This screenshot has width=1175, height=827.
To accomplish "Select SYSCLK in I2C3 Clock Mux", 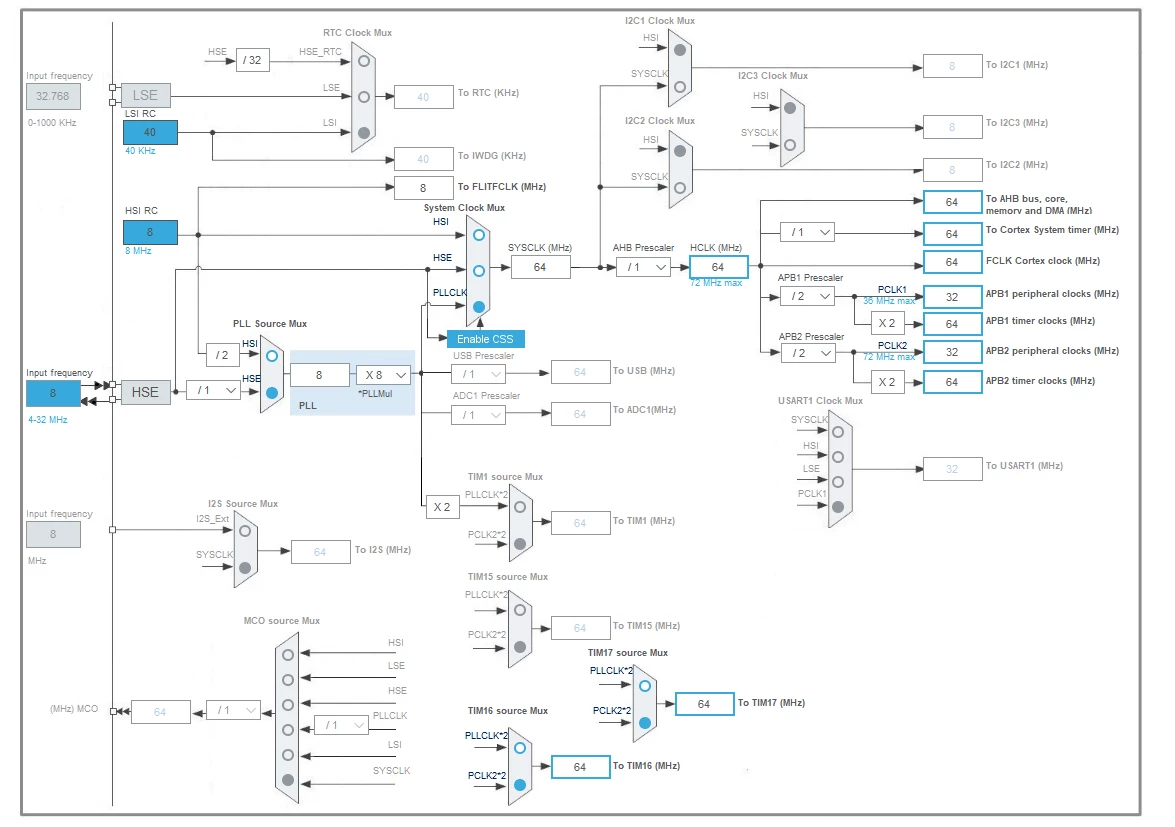I will tap(790, 145).
